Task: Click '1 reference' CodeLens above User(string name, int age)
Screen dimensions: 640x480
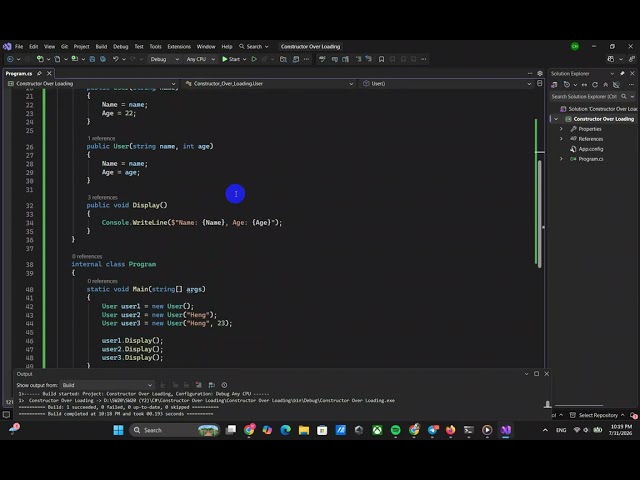Action: pyautogui.click(x=101, y=138)
